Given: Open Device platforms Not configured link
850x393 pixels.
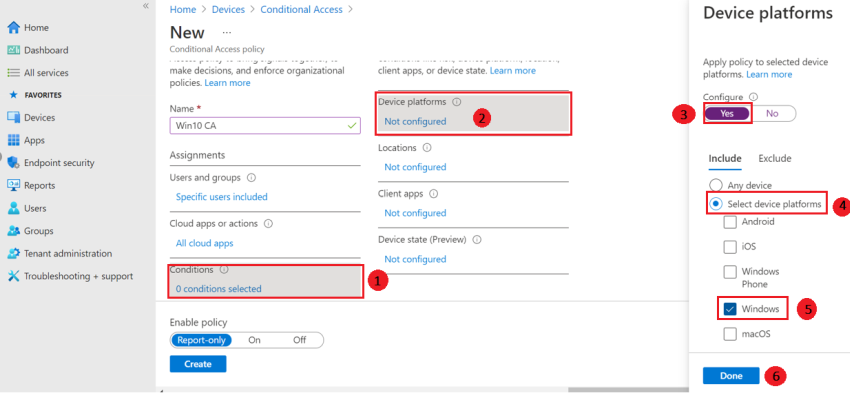Looking at the screenshot, I should [415, 121].
